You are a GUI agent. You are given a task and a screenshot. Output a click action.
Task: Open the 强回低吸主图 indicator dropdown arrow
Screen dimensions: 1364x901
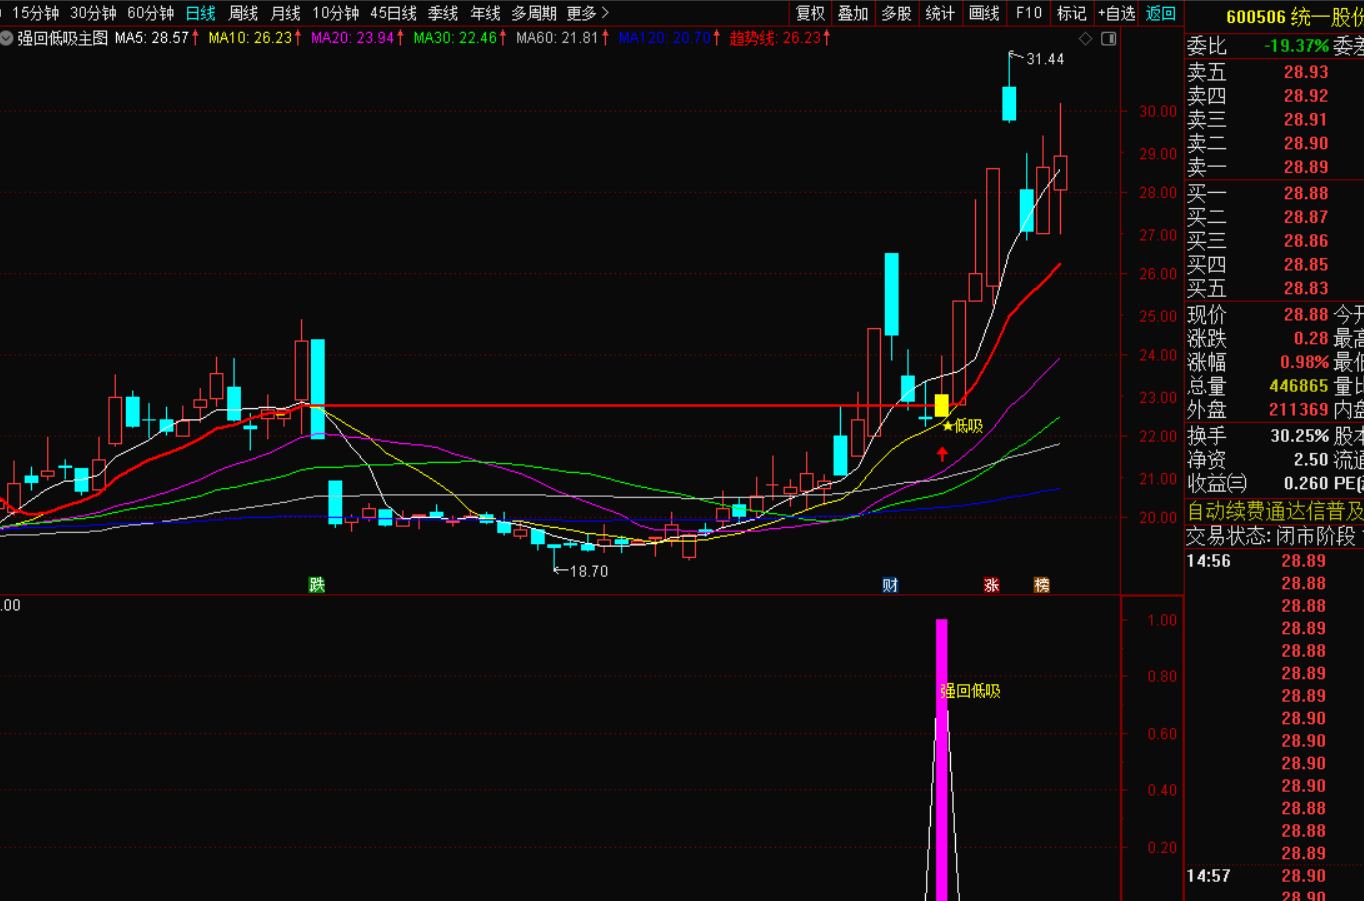tap(7, 39)
